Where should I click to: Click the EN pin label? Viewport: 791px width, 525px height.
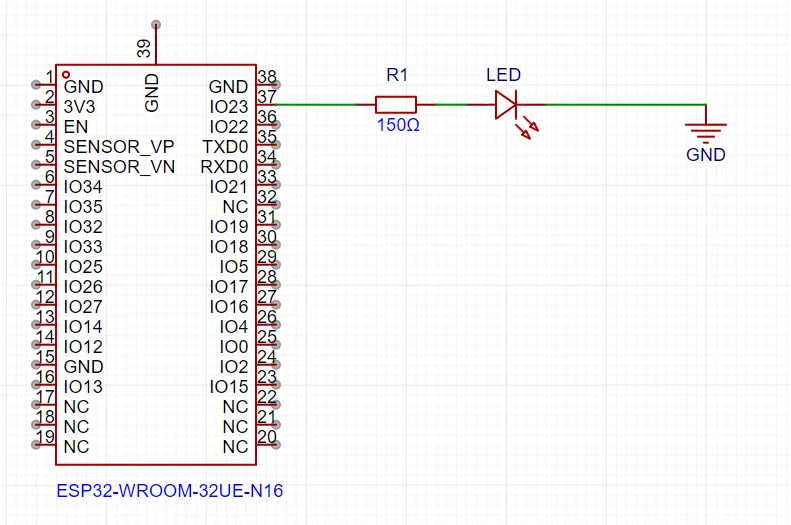pos(76,127)
